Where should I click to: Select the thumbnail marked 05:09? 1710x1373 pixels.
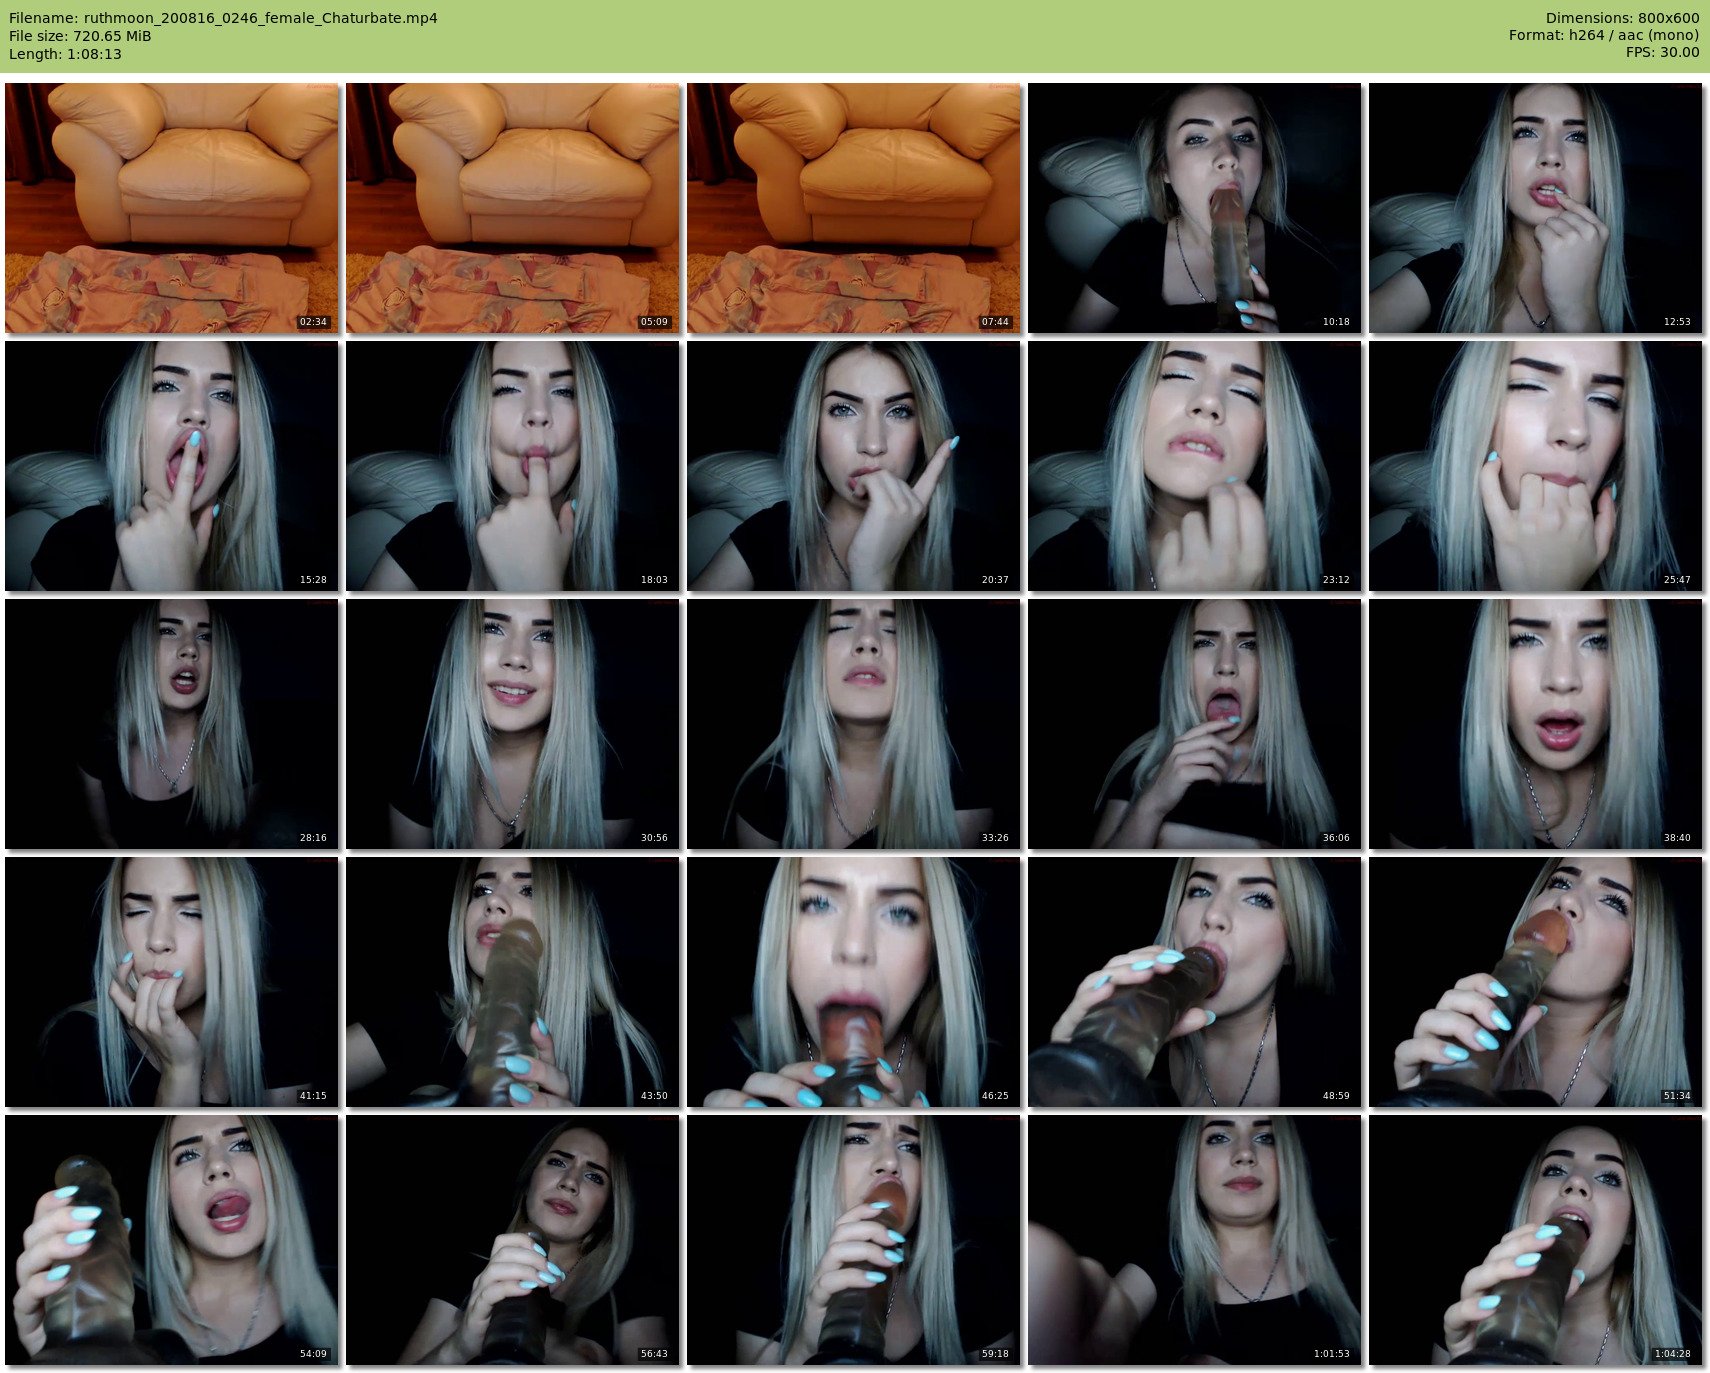513,208
